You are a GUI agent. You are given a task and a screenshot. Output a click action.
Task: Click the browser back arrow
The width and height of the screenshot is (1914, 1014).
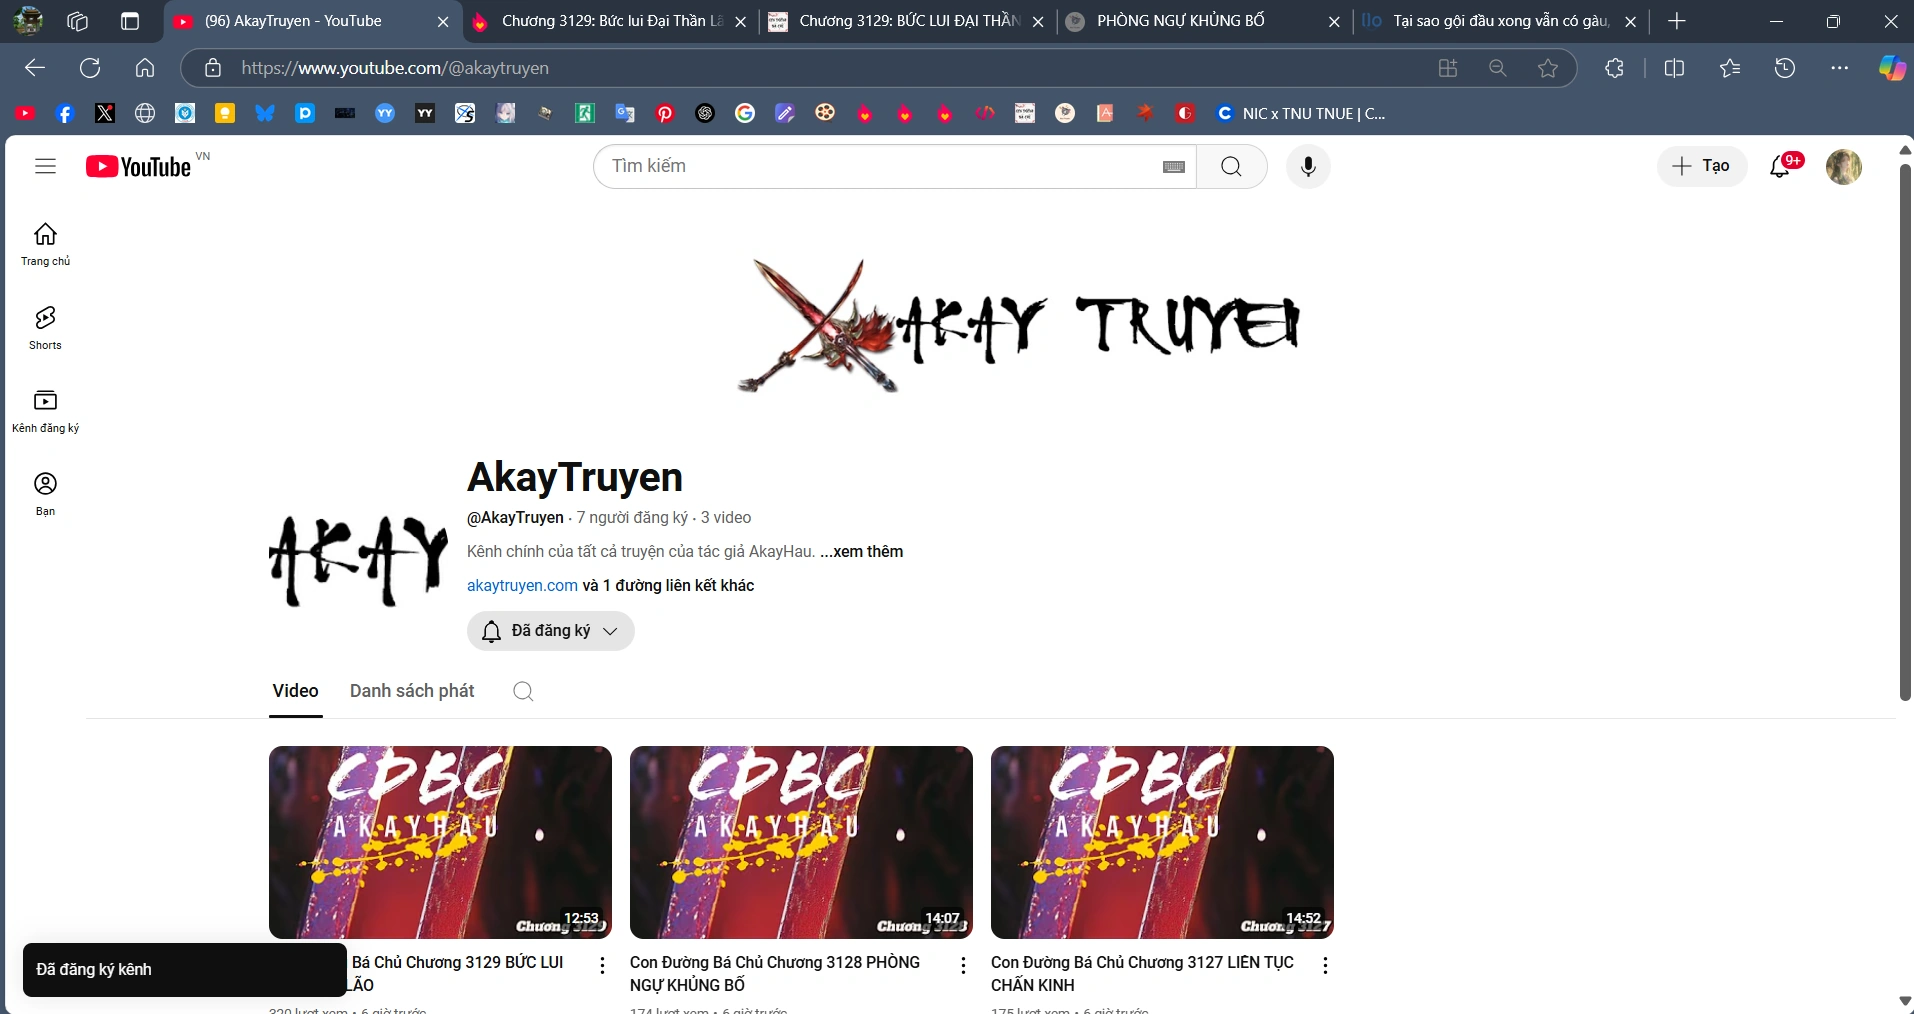[x=35, y=68]
